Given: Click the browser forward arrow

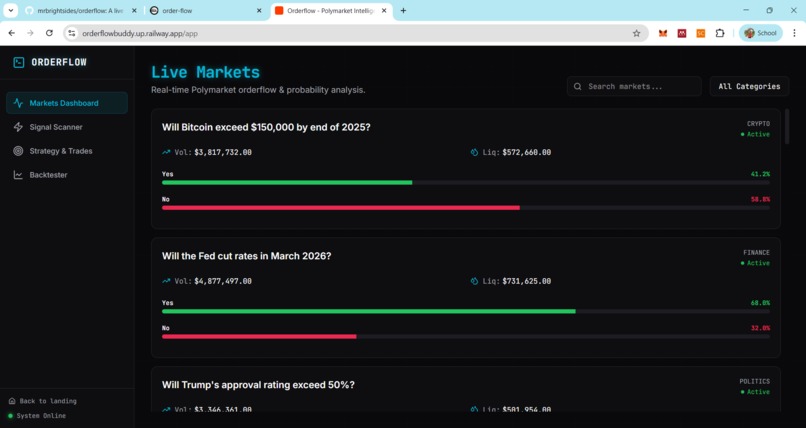Looking at the screenshot, I should click(x=30, y=33).
